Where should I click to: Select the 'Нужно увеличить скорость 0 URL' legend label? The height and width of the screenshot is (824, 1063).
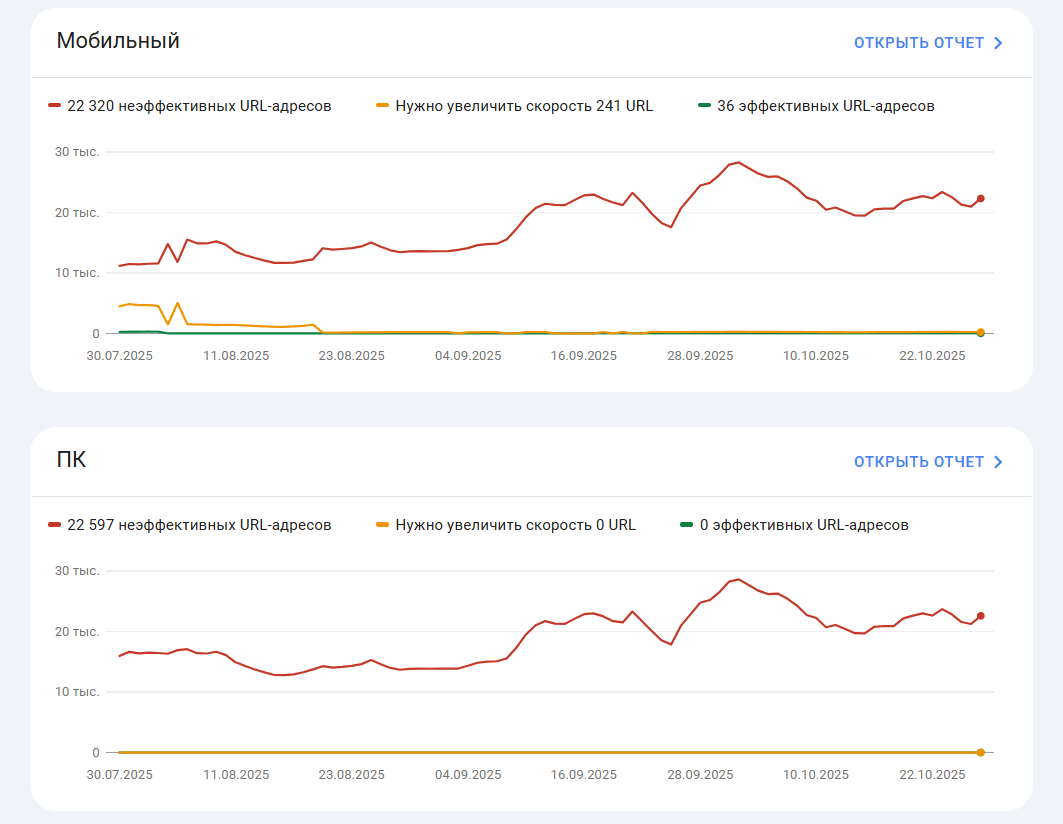coord(515,524)
